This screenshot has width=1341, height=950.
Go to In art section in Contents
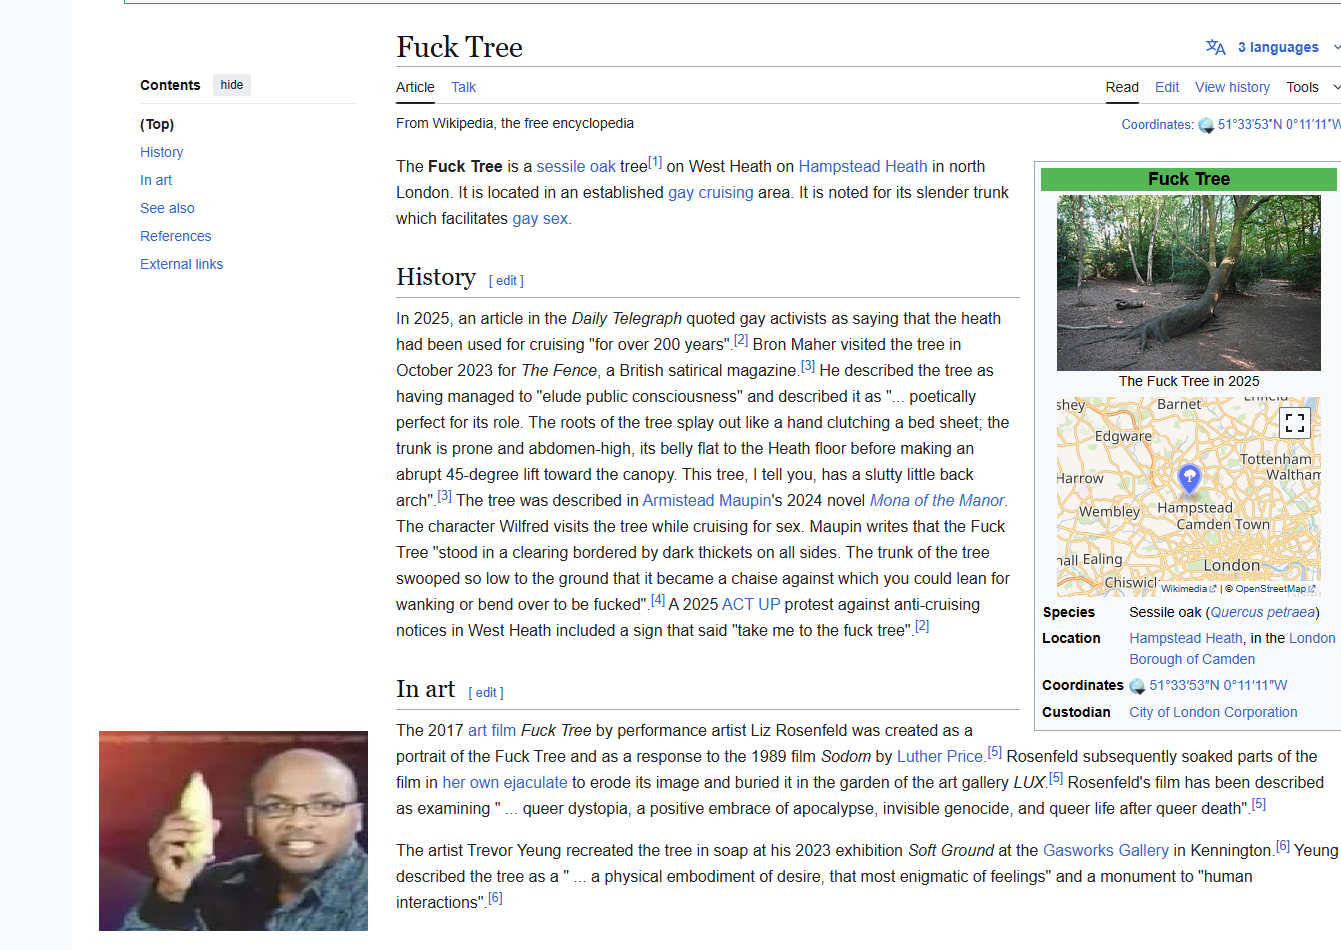(156, 180)
